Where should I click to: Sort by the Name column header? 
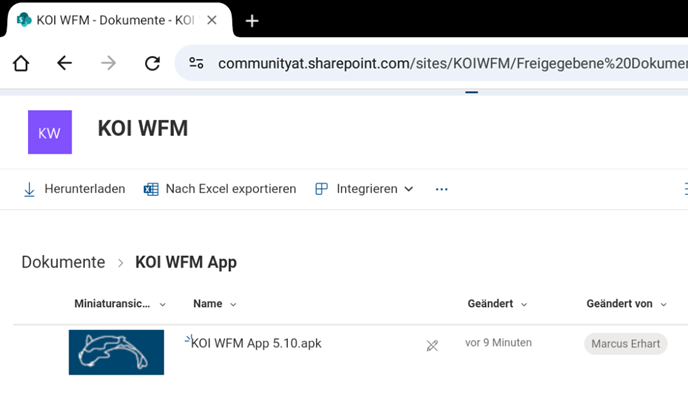click(x=215, y=304)
